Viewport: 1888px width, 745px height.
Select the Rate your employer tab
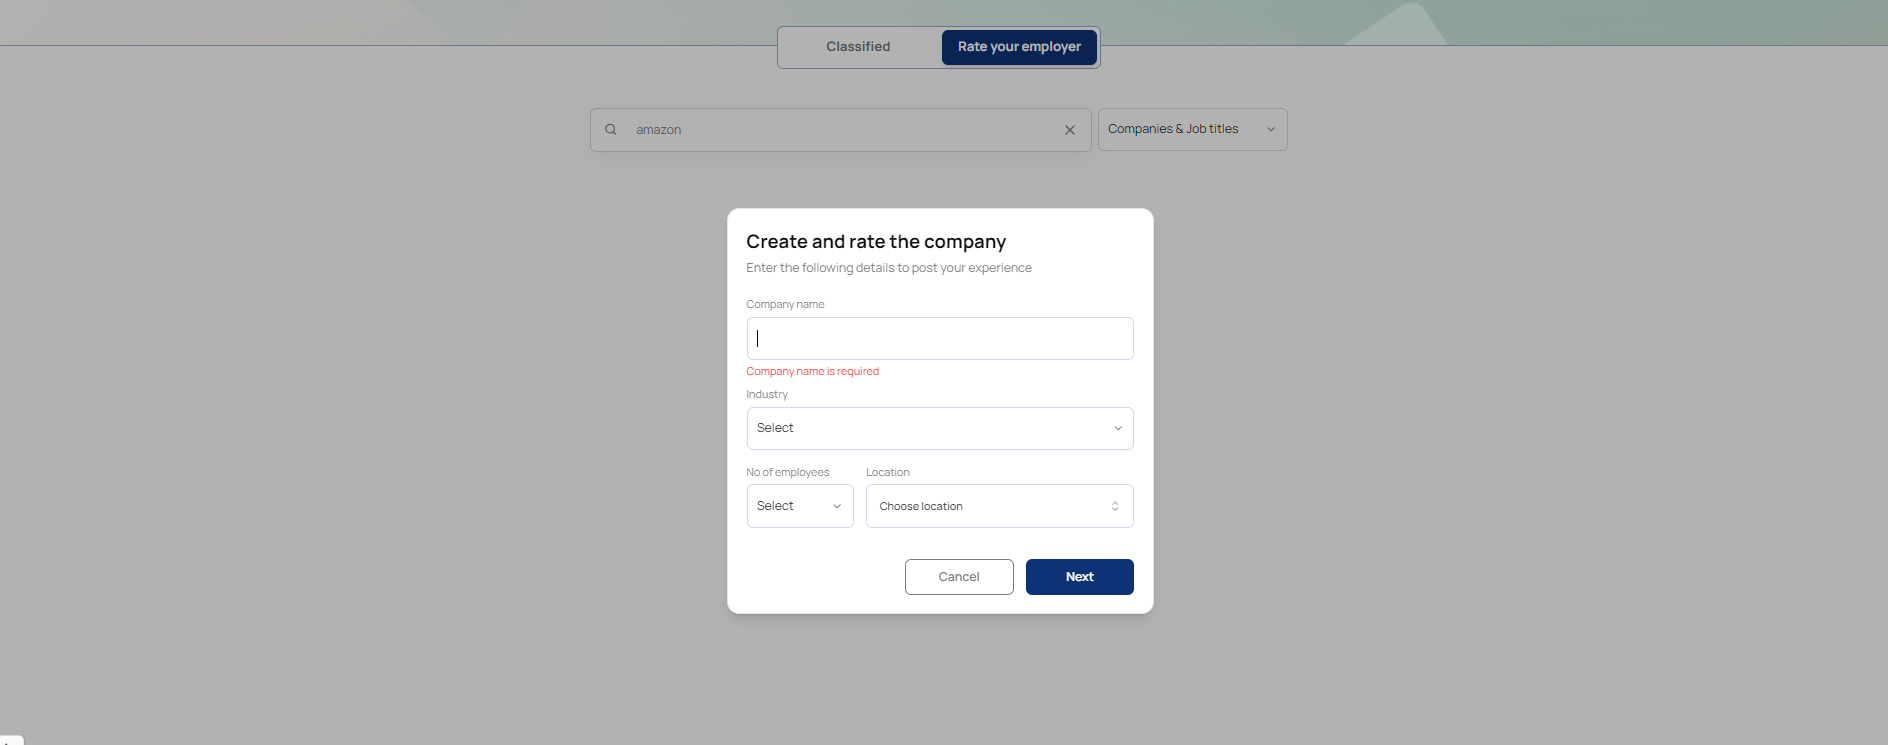1019,47
